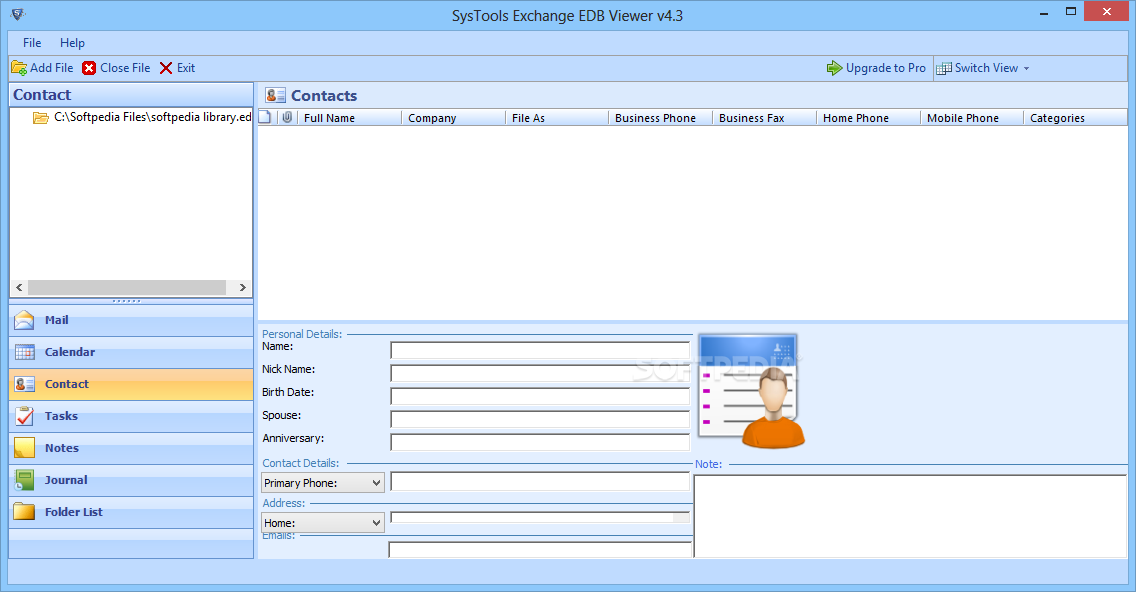Minimize the EDB Viewer window

coord(1044,12)
